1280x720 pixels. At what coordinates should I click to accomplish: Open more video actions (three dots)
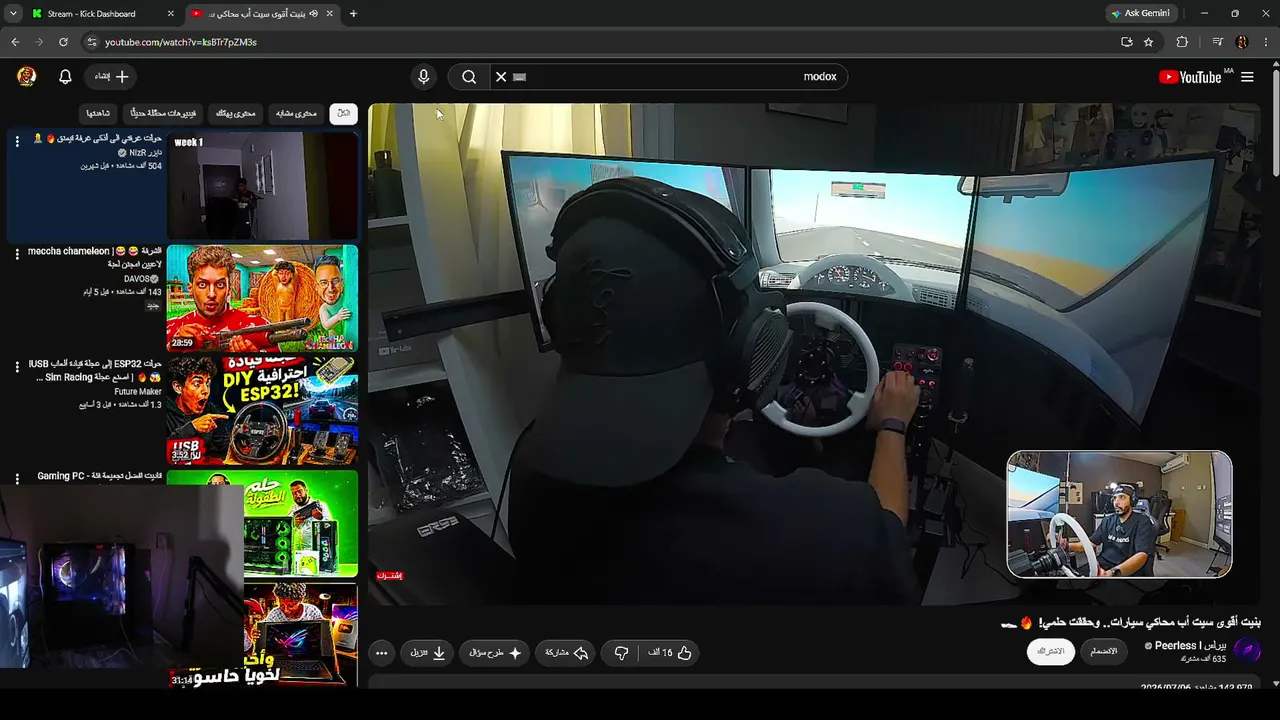point(381,653)
